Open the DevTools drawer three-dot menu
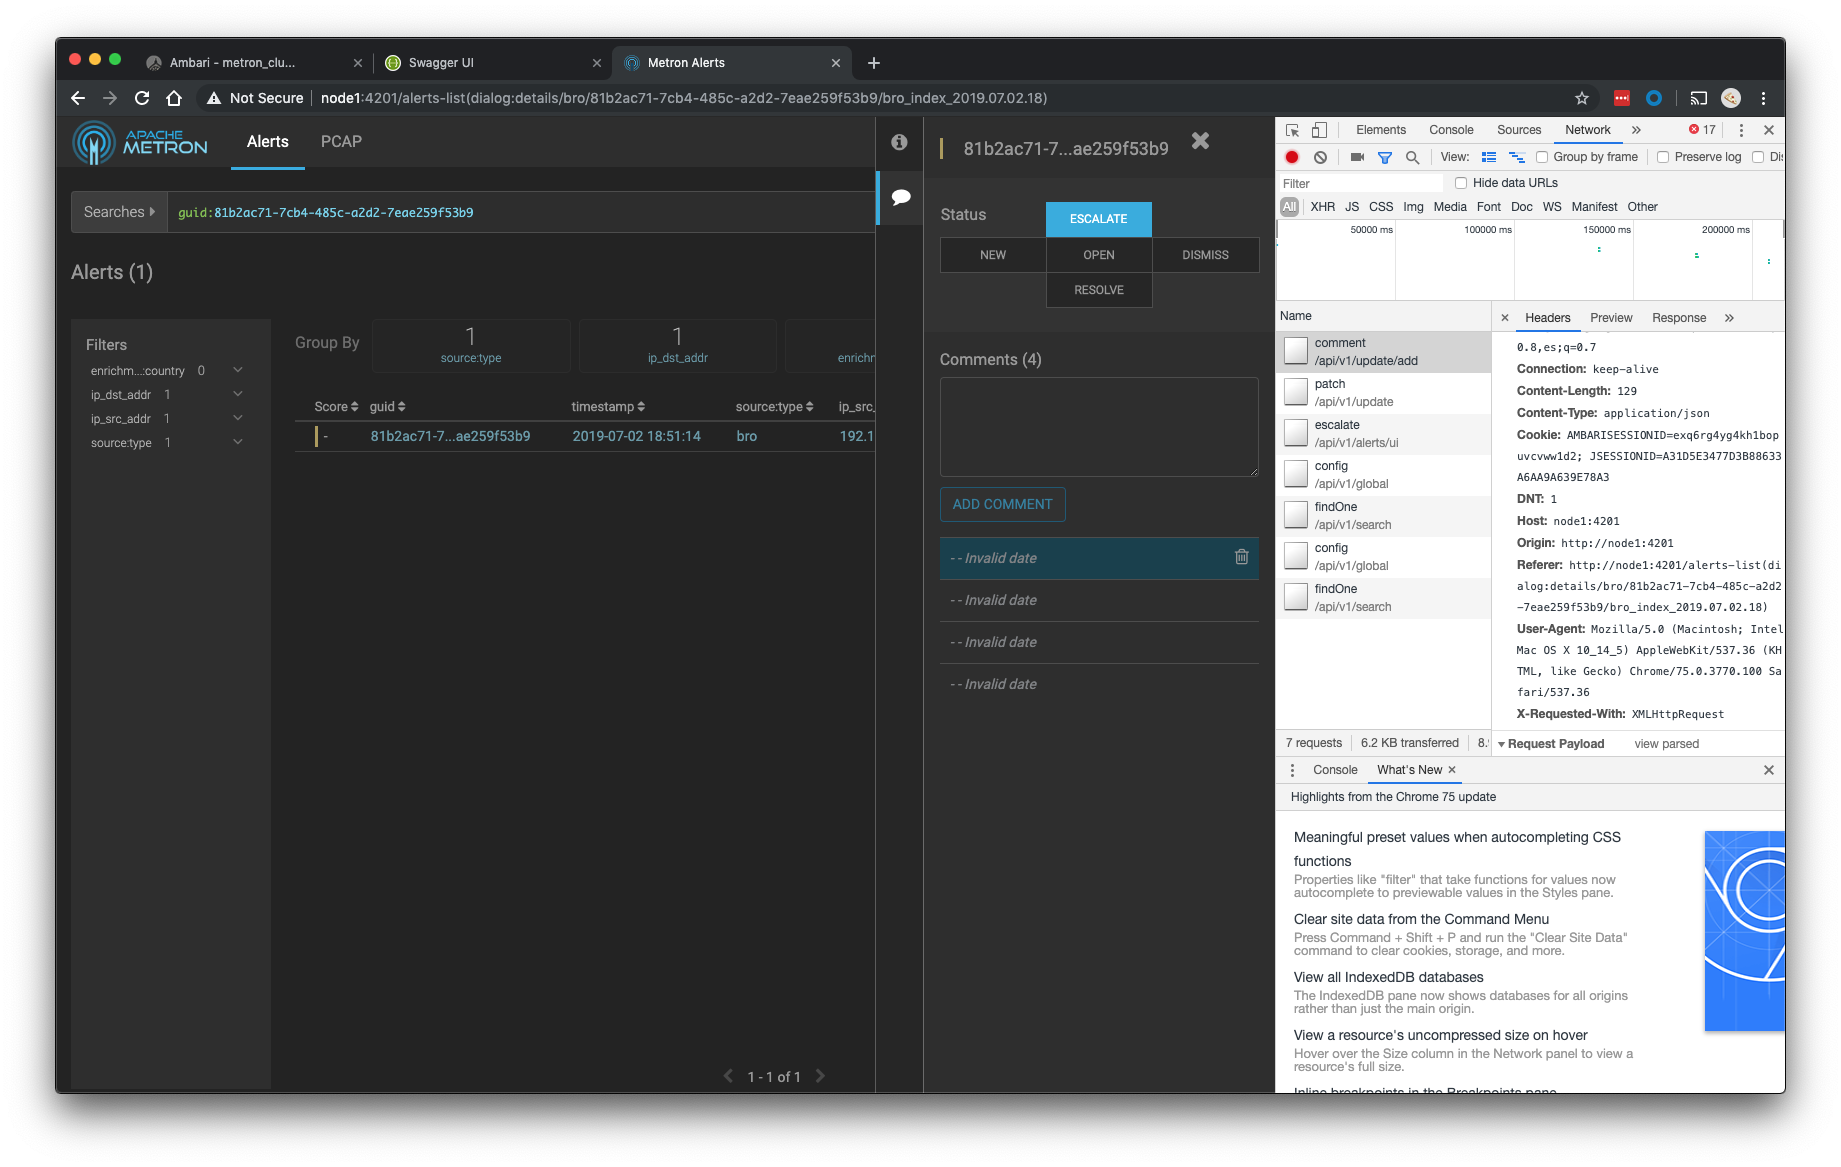The width and height of the screenshot is (1841, 1167). tap(1292, 770)
